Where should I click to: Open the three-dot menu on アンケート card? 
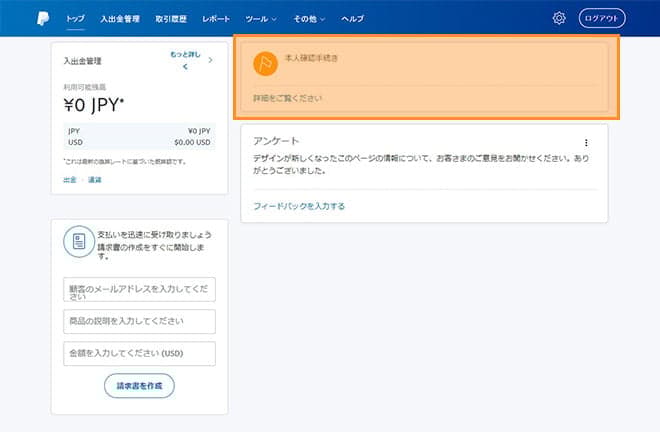coord(587,143)
